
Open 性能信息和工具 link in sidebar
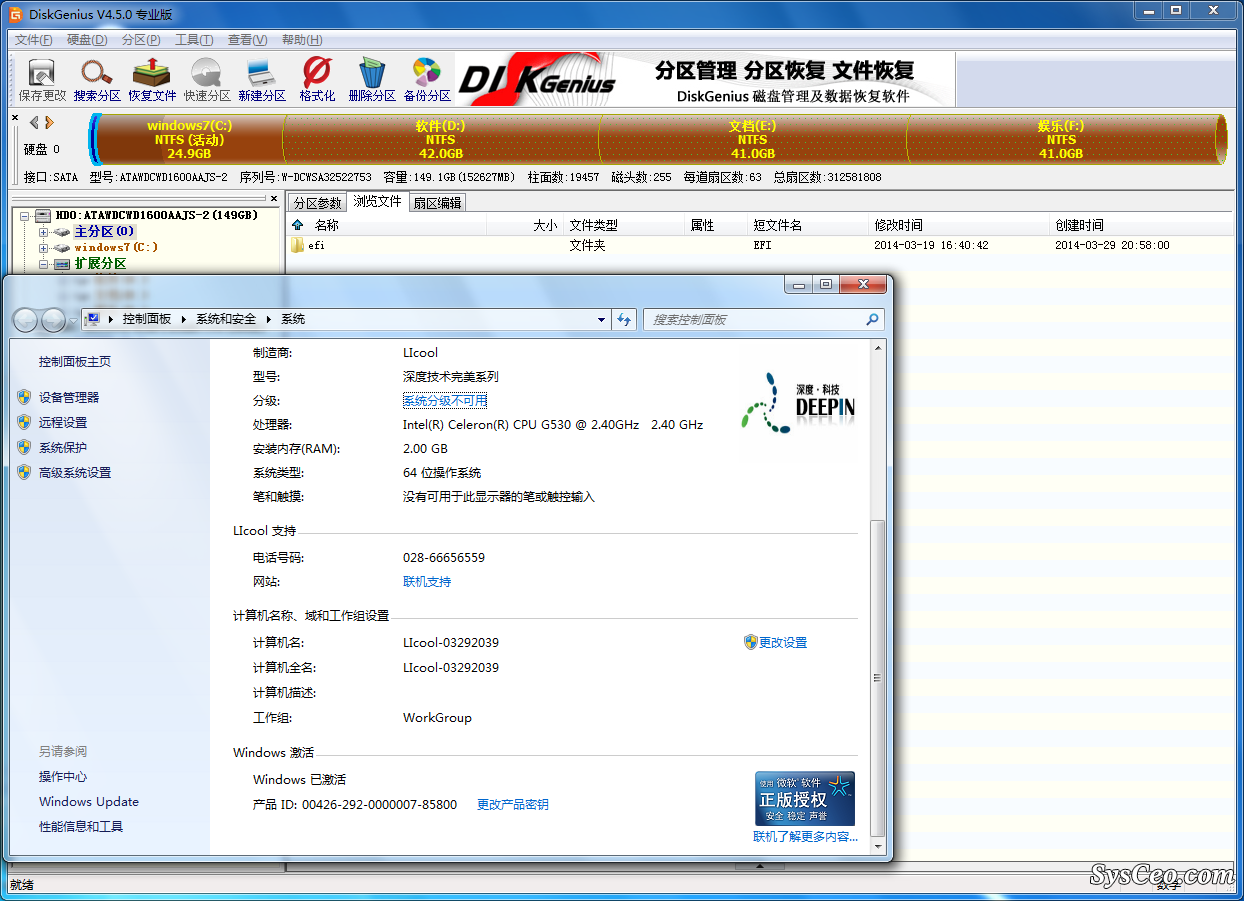81,827
